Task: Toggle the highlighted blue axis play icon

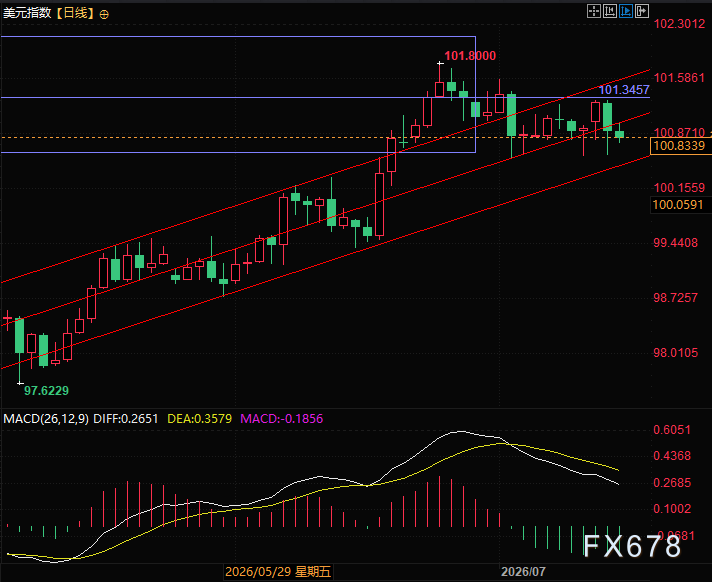Action: (626, 11)
